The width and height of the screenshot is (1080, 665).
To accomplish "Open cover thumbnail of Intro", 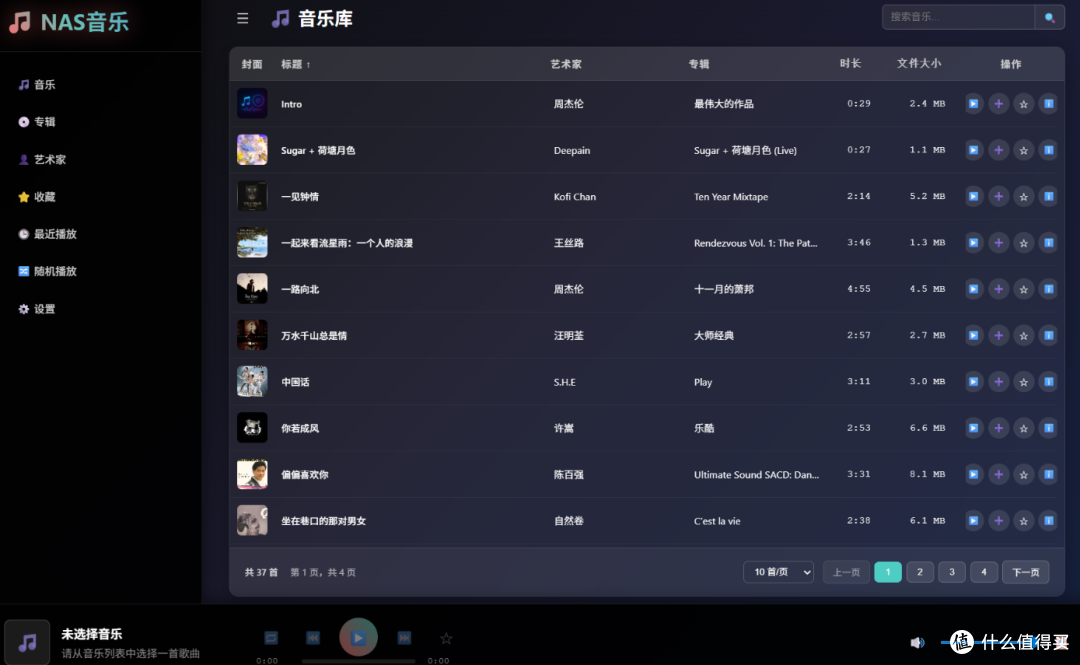I will (252, 103).
